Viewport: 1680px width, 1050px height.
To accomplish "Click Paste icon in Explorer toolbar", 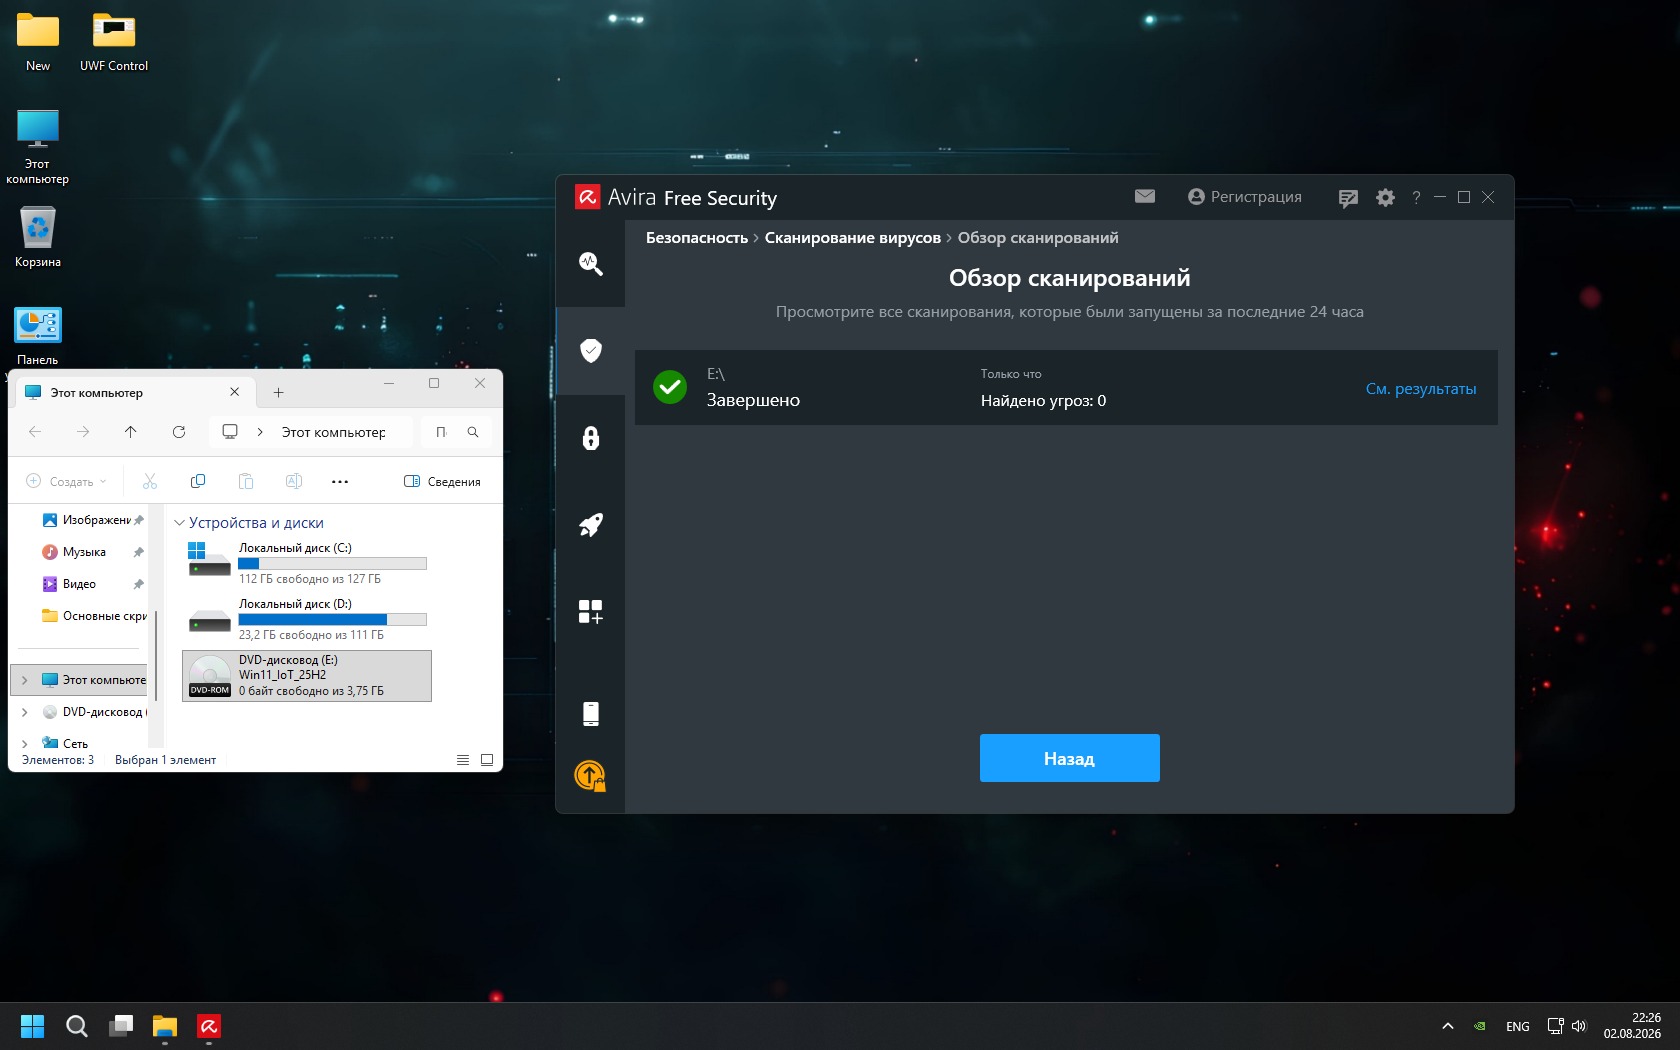I will (246, 481).
